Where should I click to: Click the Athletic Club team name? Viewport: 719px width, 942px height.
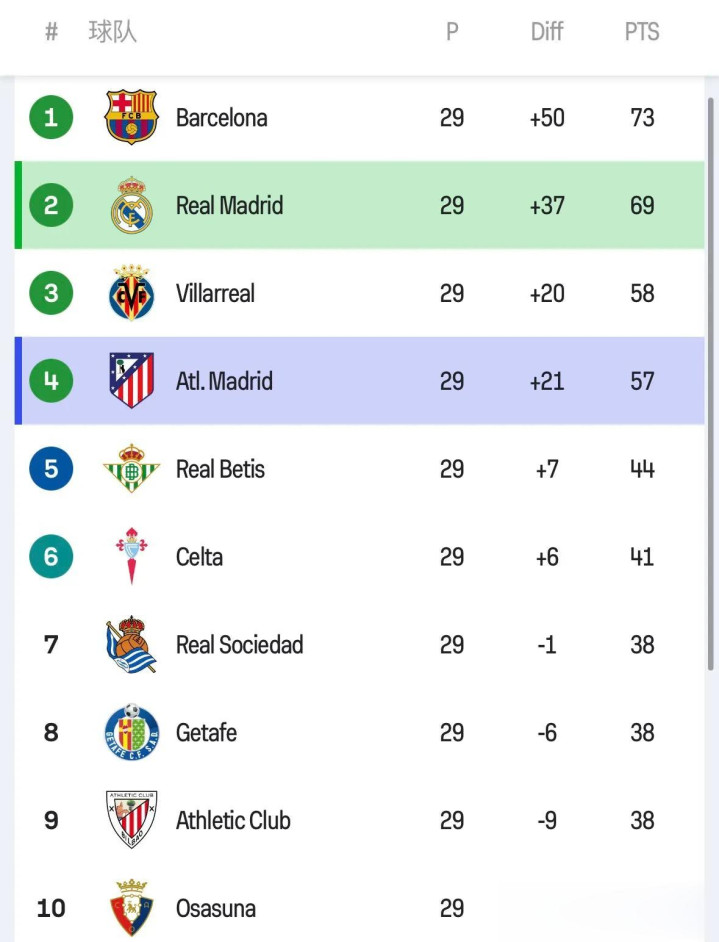[233, 821]
